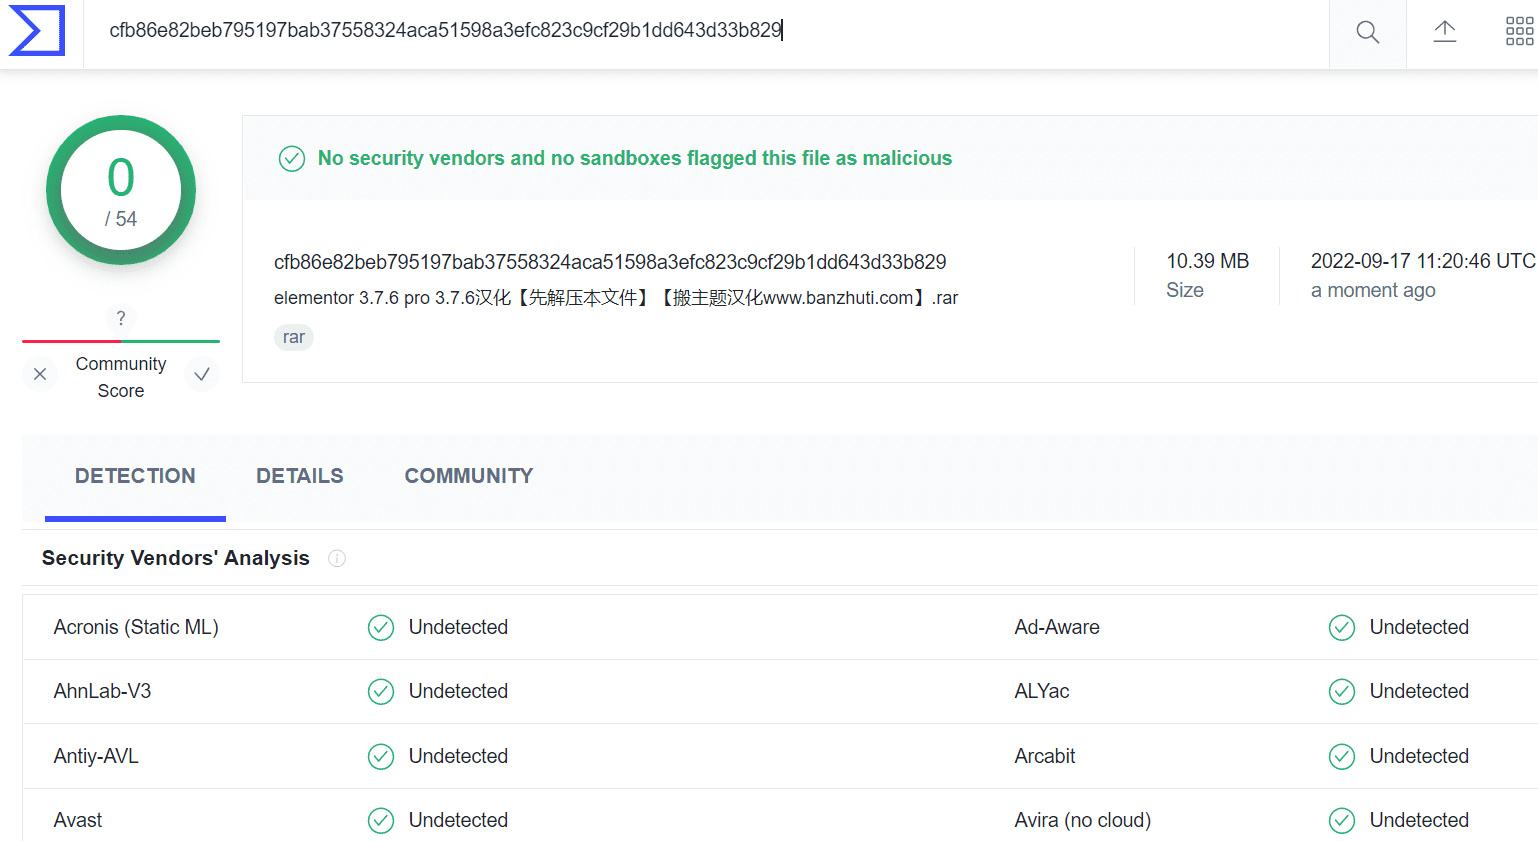Select the 10.39 MB size value
The image size is (1538, 841).
click(x=1208, y=261)
